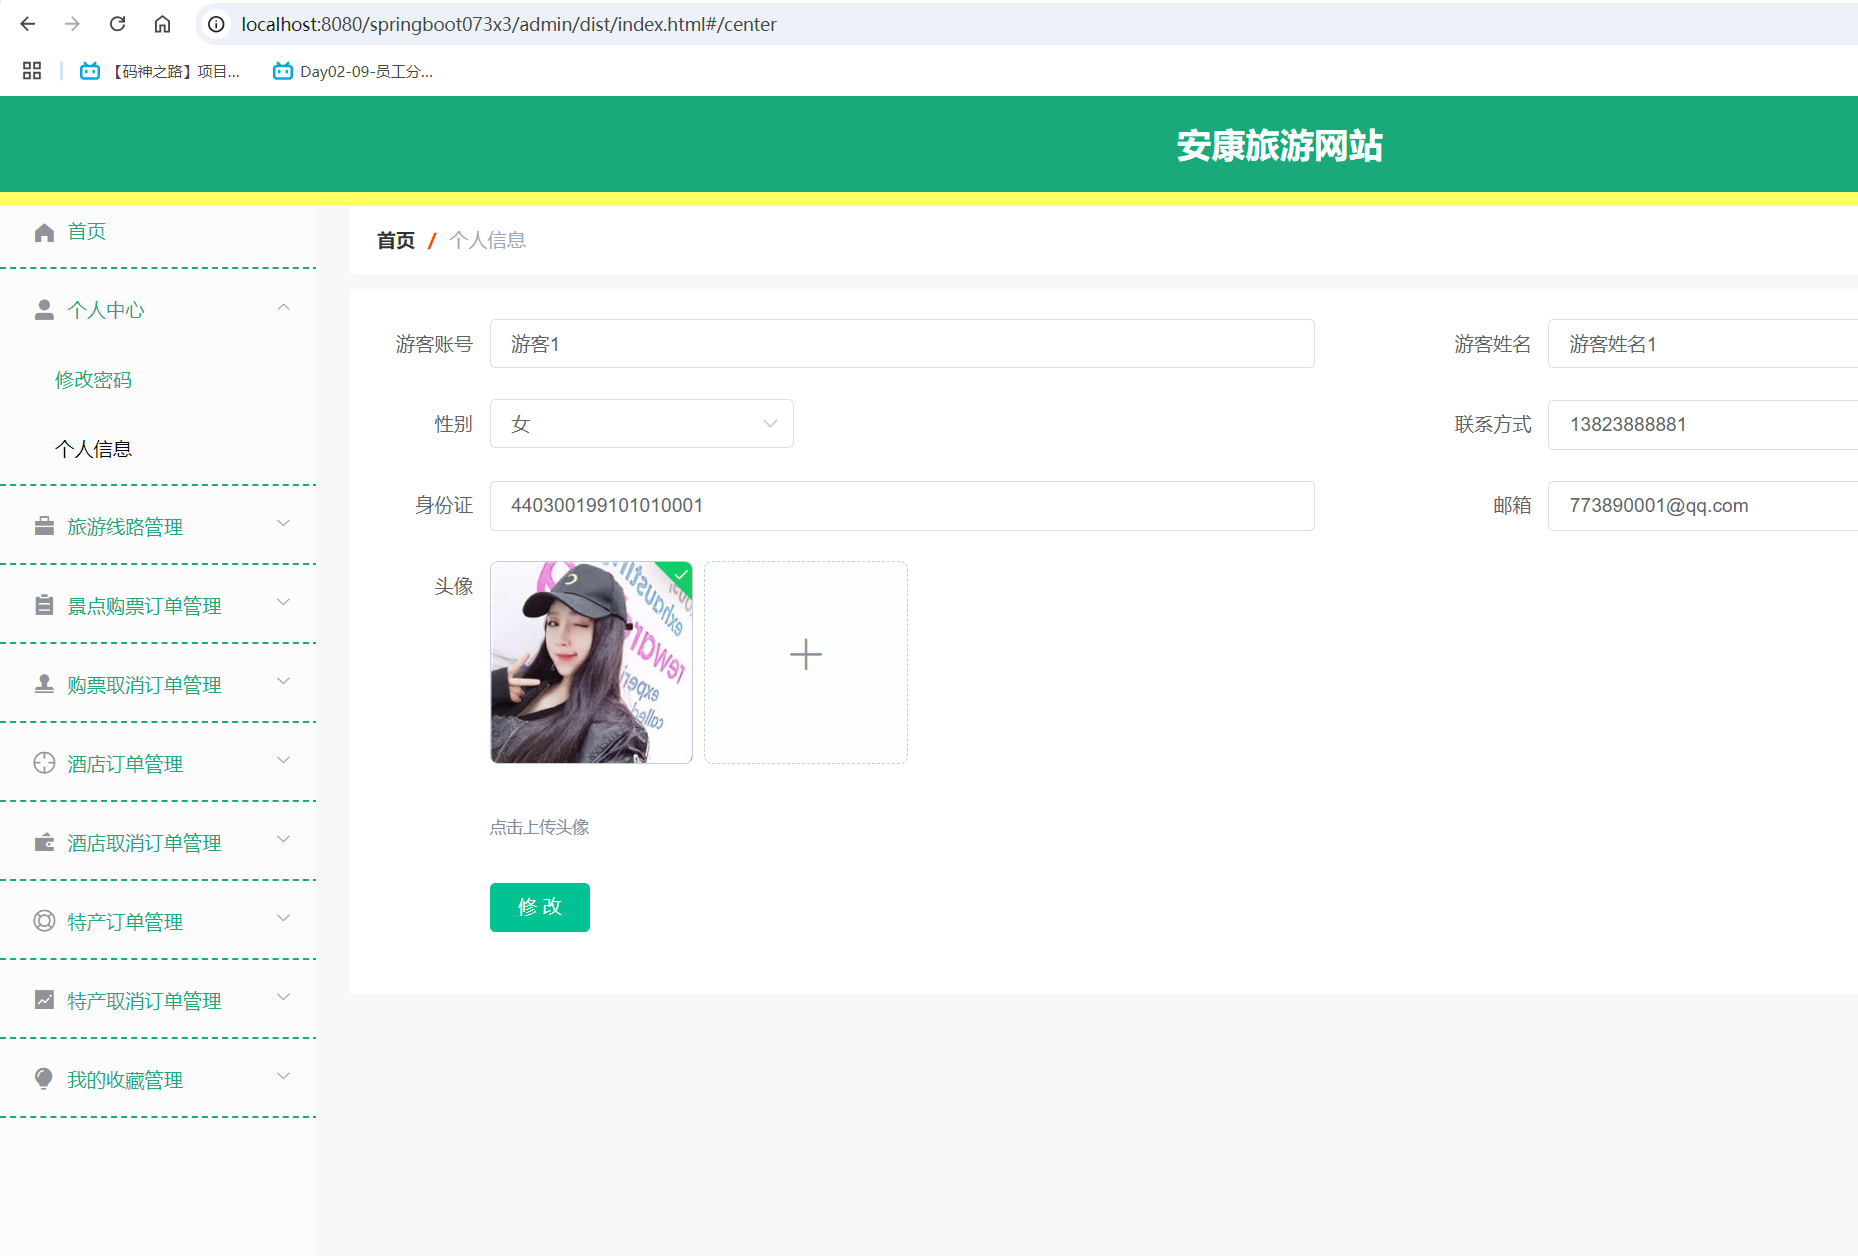Click the home icon beside 首页
The image size is (1858, 1256).
click(44, 231)
